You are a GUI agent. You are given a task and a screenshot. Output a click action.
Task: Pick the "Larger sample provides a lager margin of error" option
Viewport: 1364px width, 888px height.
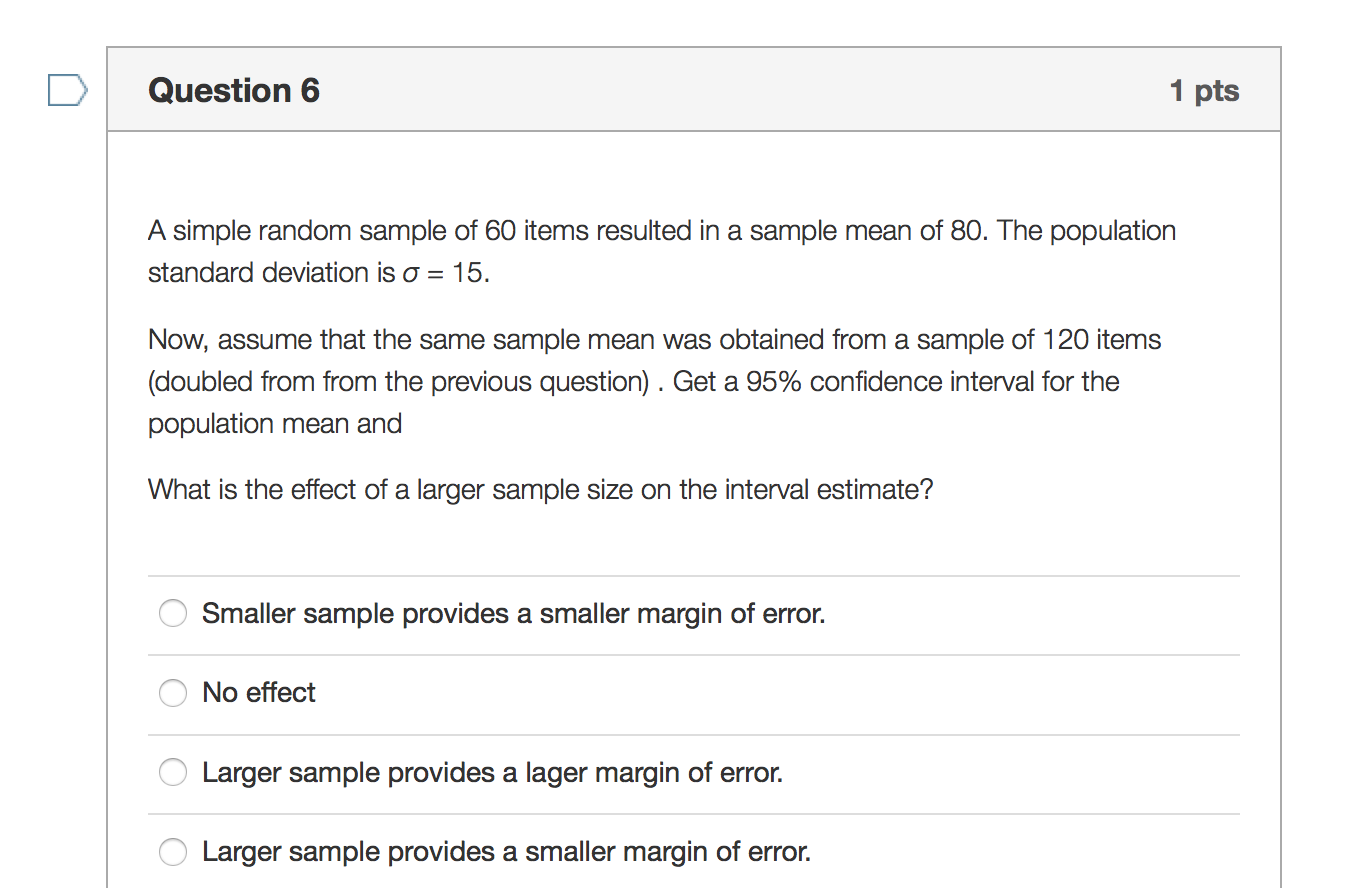tap(172, 772)
